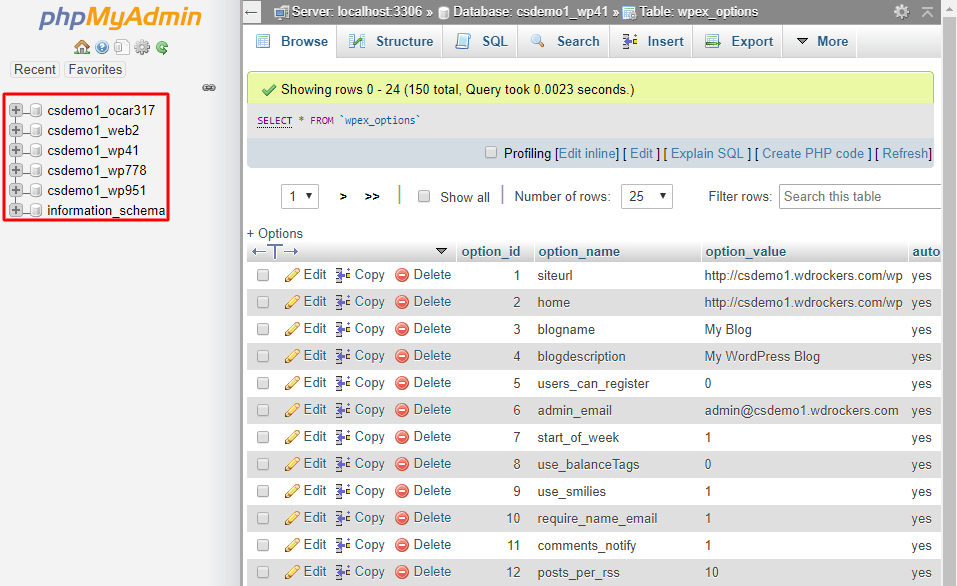The image size is (957, 586).
Task: Open the documentation help icon in the sidebar
Action: click(x=102, y=47)
